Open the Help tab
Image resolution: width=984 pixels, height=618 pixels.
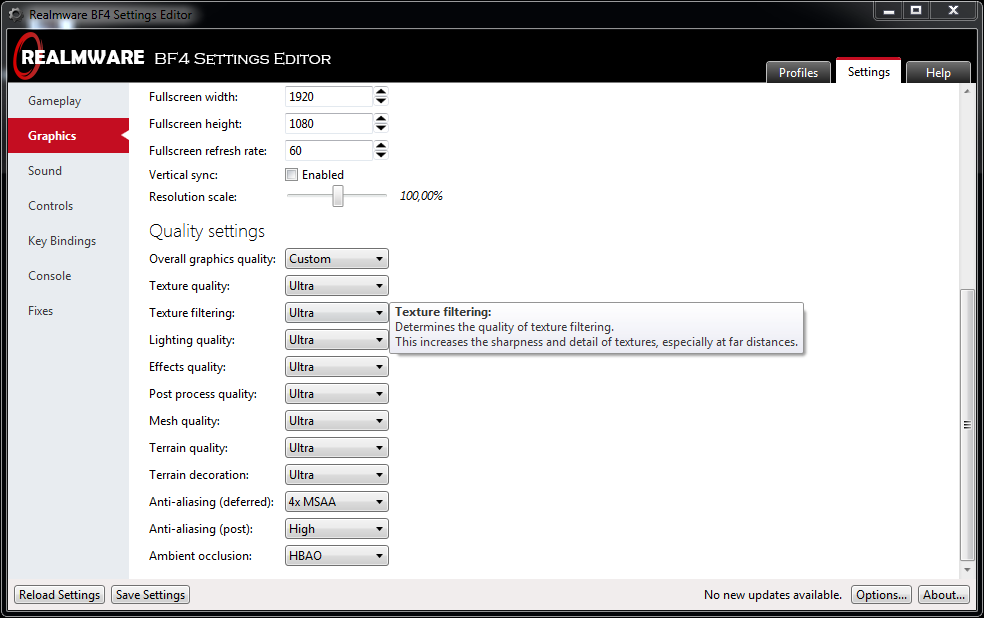pos(938,72)
